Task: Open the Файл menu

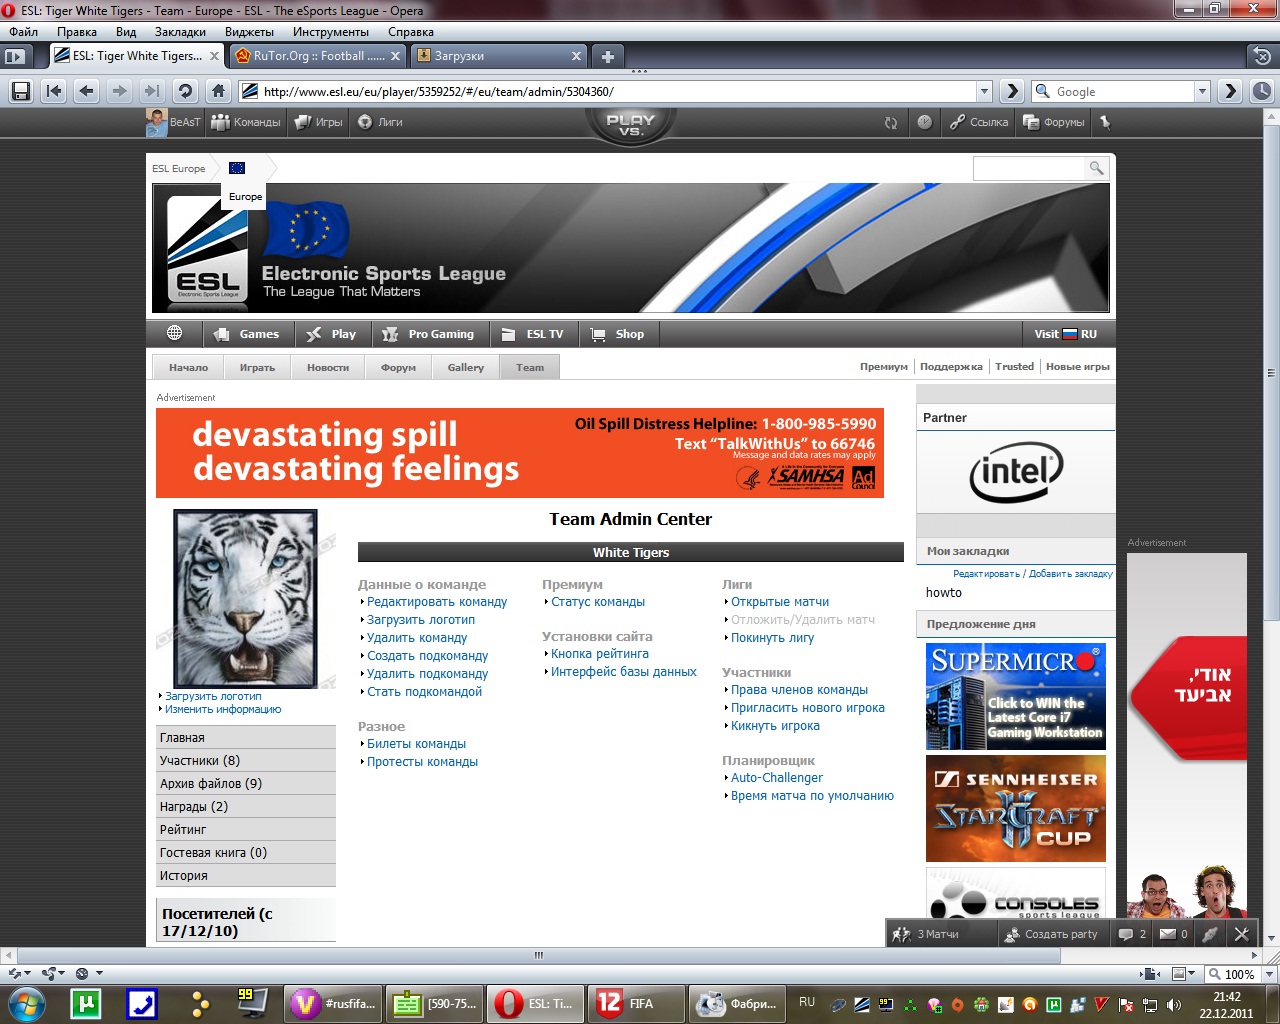Action: coord(23,32)
